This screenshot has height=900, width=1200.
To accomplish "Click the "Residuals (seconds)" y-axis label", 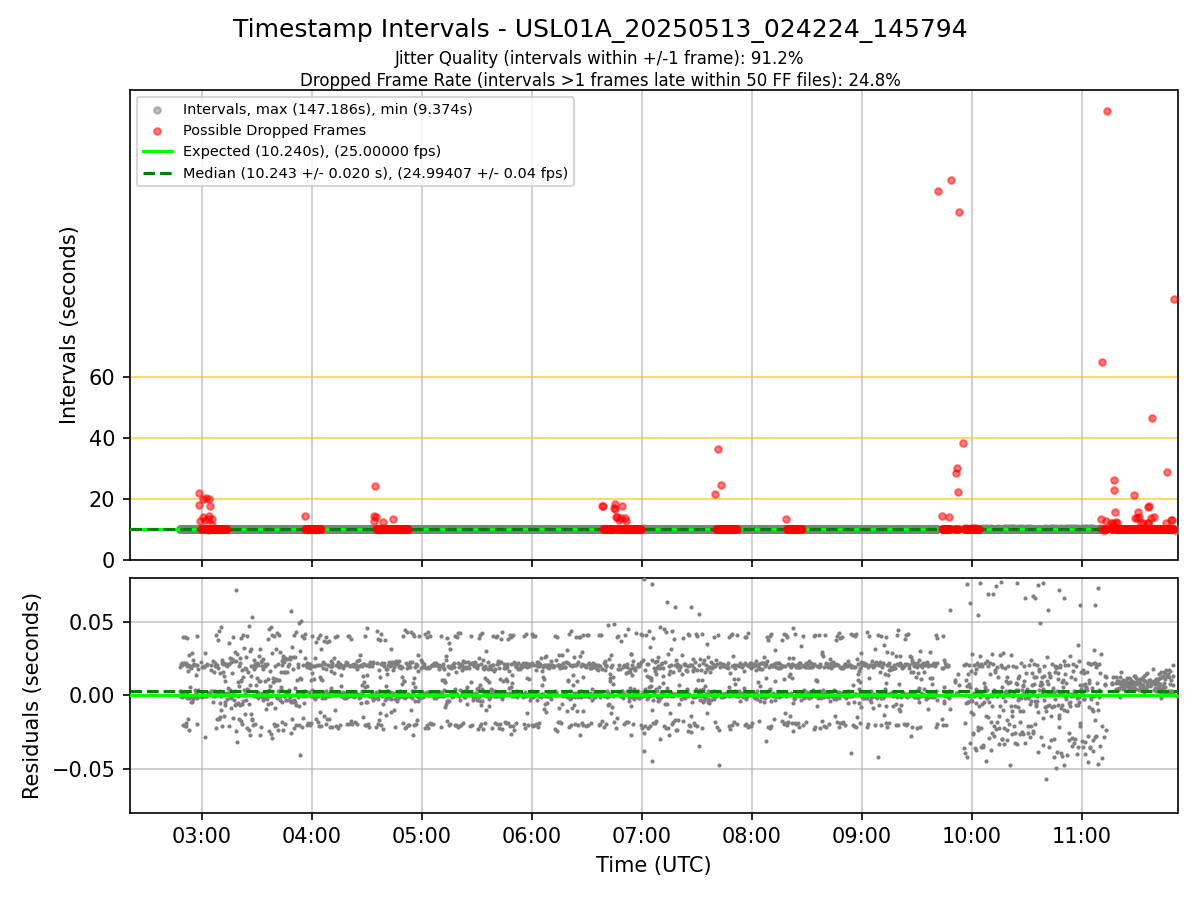I will 32,696.
